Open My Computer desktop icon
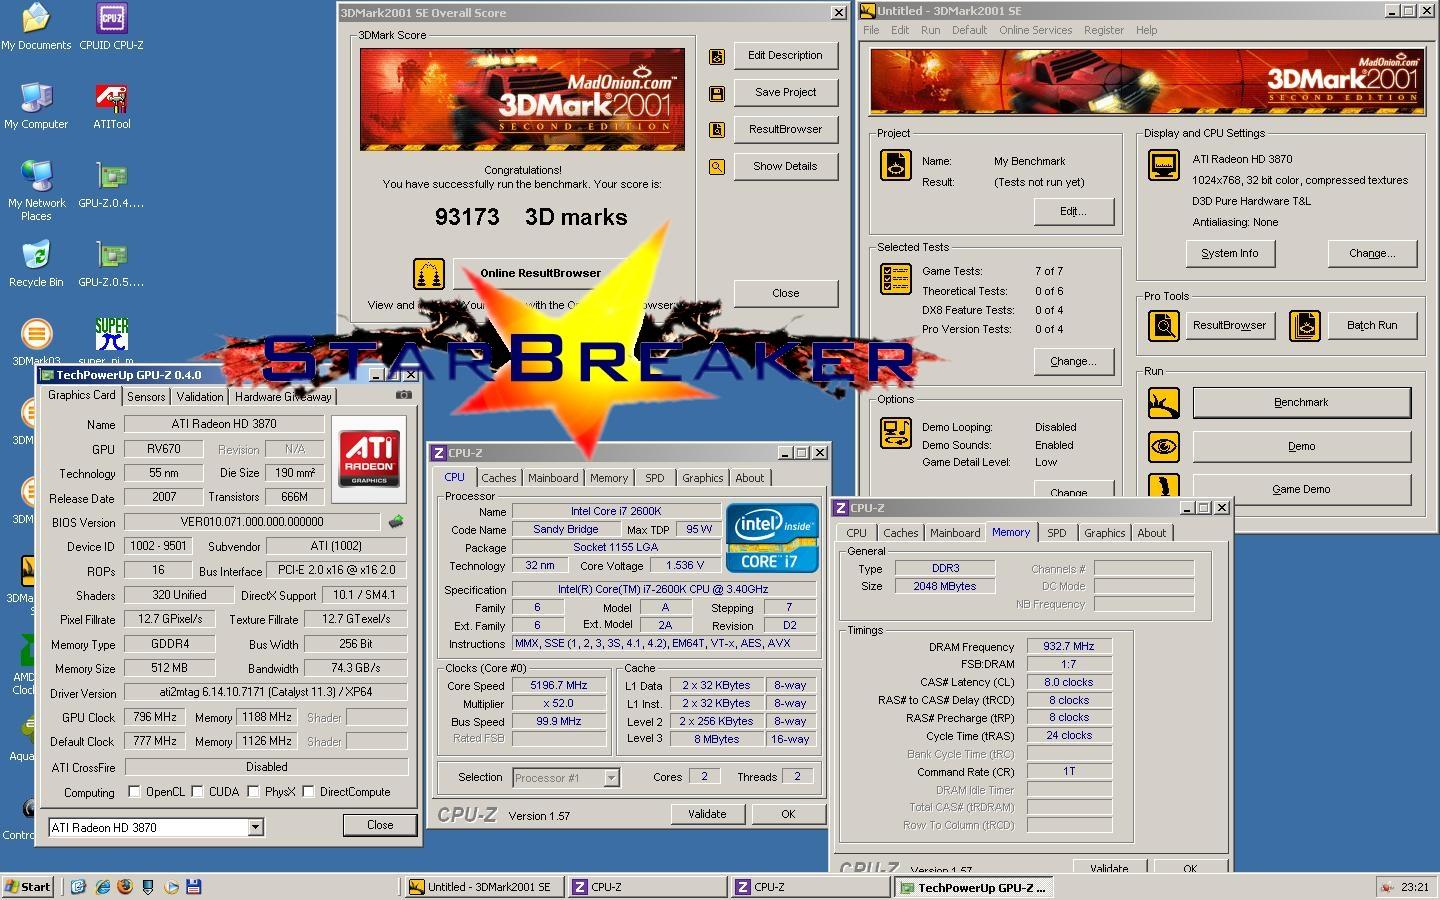Screen dimensions: 1440x900 [36, 106]
